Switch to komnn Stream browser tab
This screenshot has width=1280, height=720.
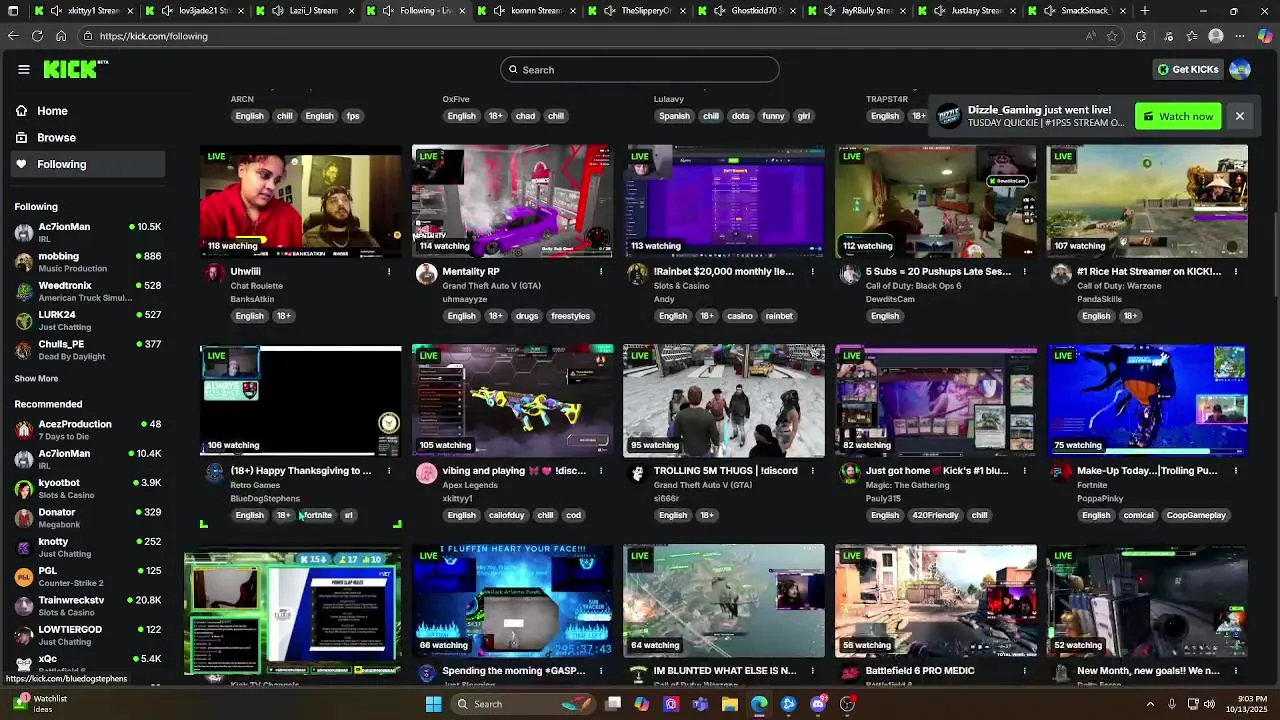pos(526,11)
